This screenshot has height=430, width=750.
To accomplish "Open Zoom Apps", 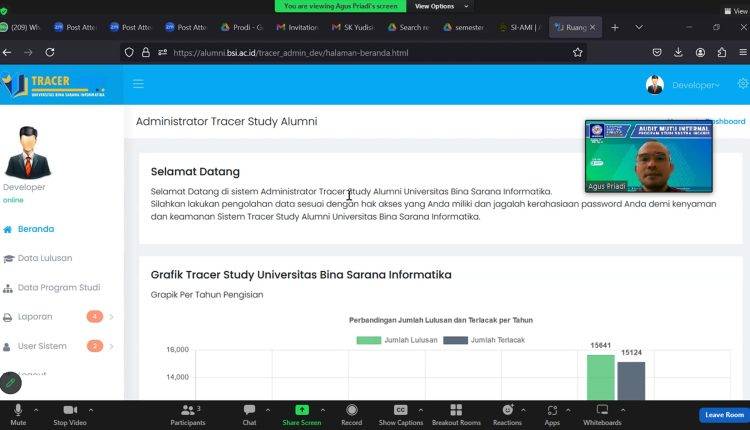I will point(552,415).
